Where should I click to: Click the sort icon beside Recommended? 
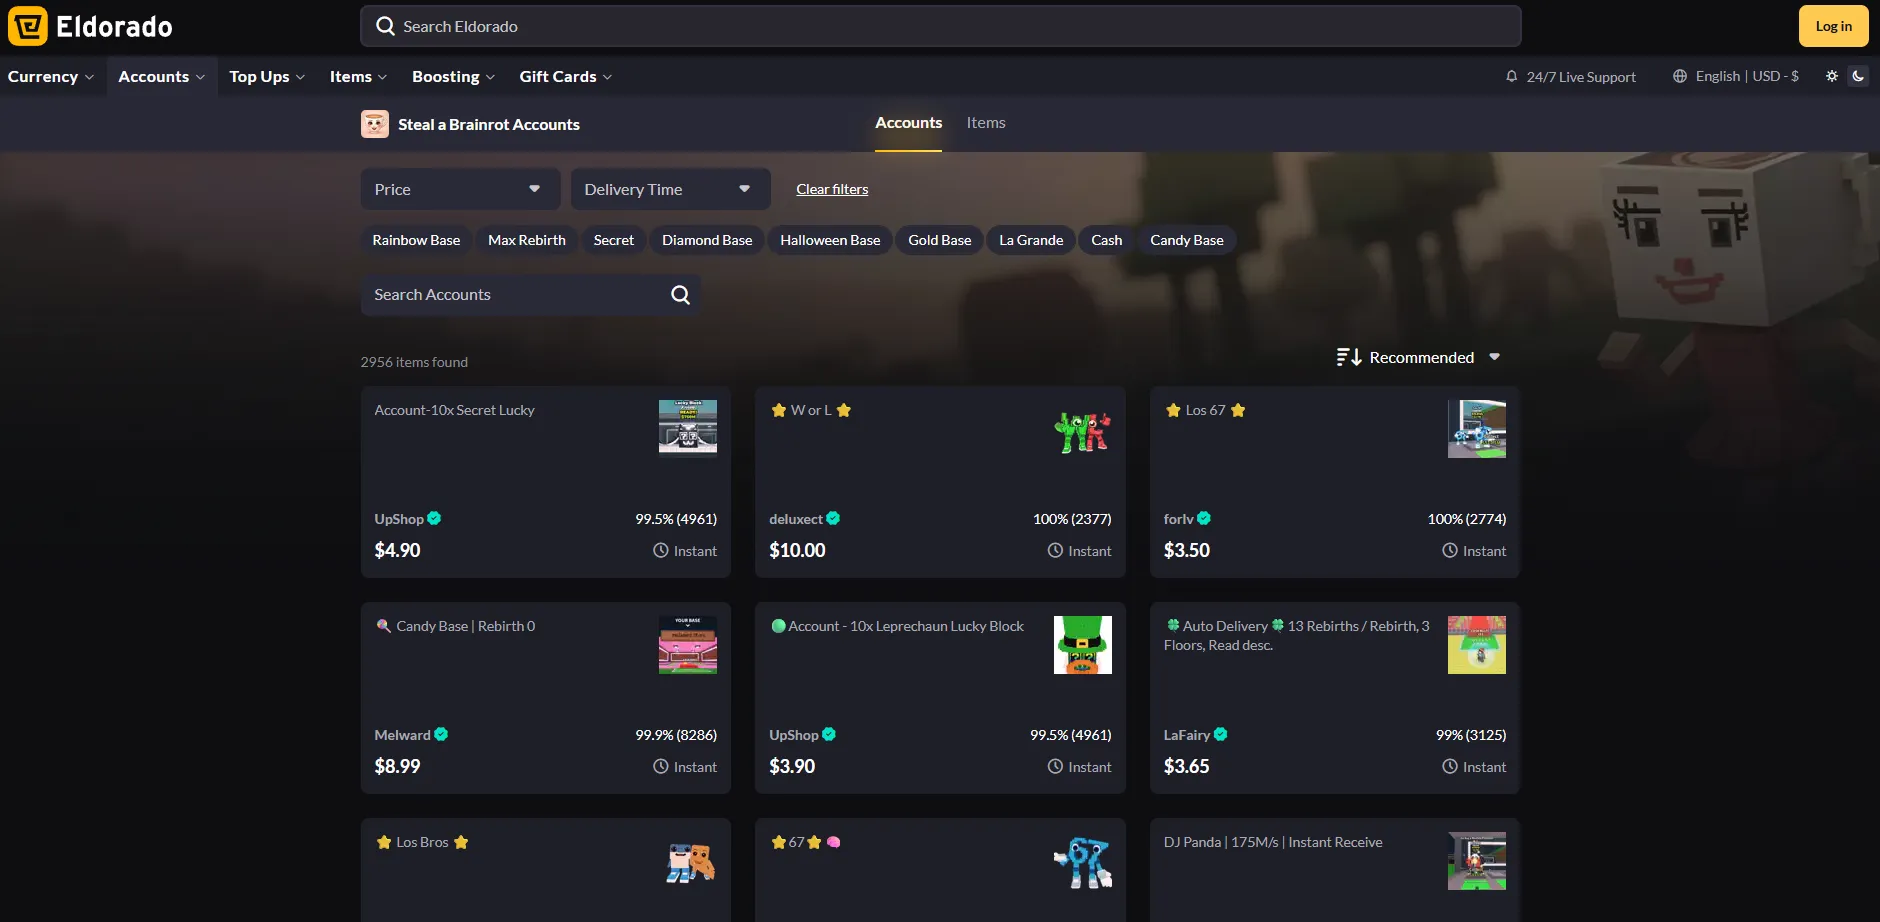coord(1348,358)
